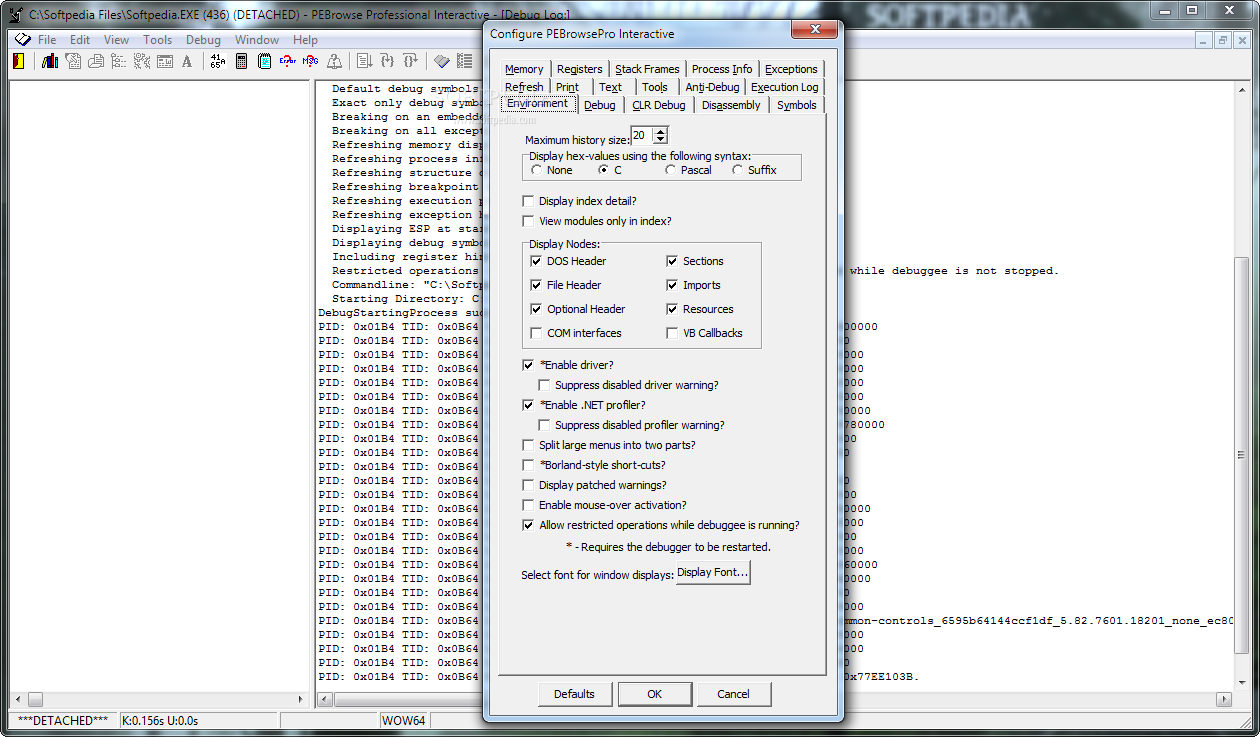
Task: Click the ***DETACHED*** status bar entry
Action: point(63,720)
